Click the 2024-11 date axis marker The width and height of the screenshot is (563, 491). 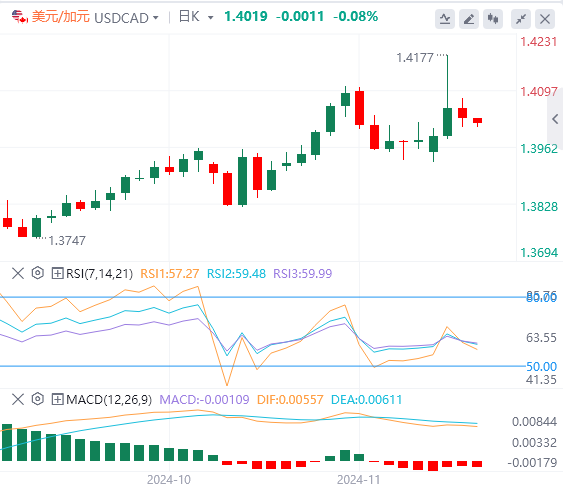tap(358, 480)
